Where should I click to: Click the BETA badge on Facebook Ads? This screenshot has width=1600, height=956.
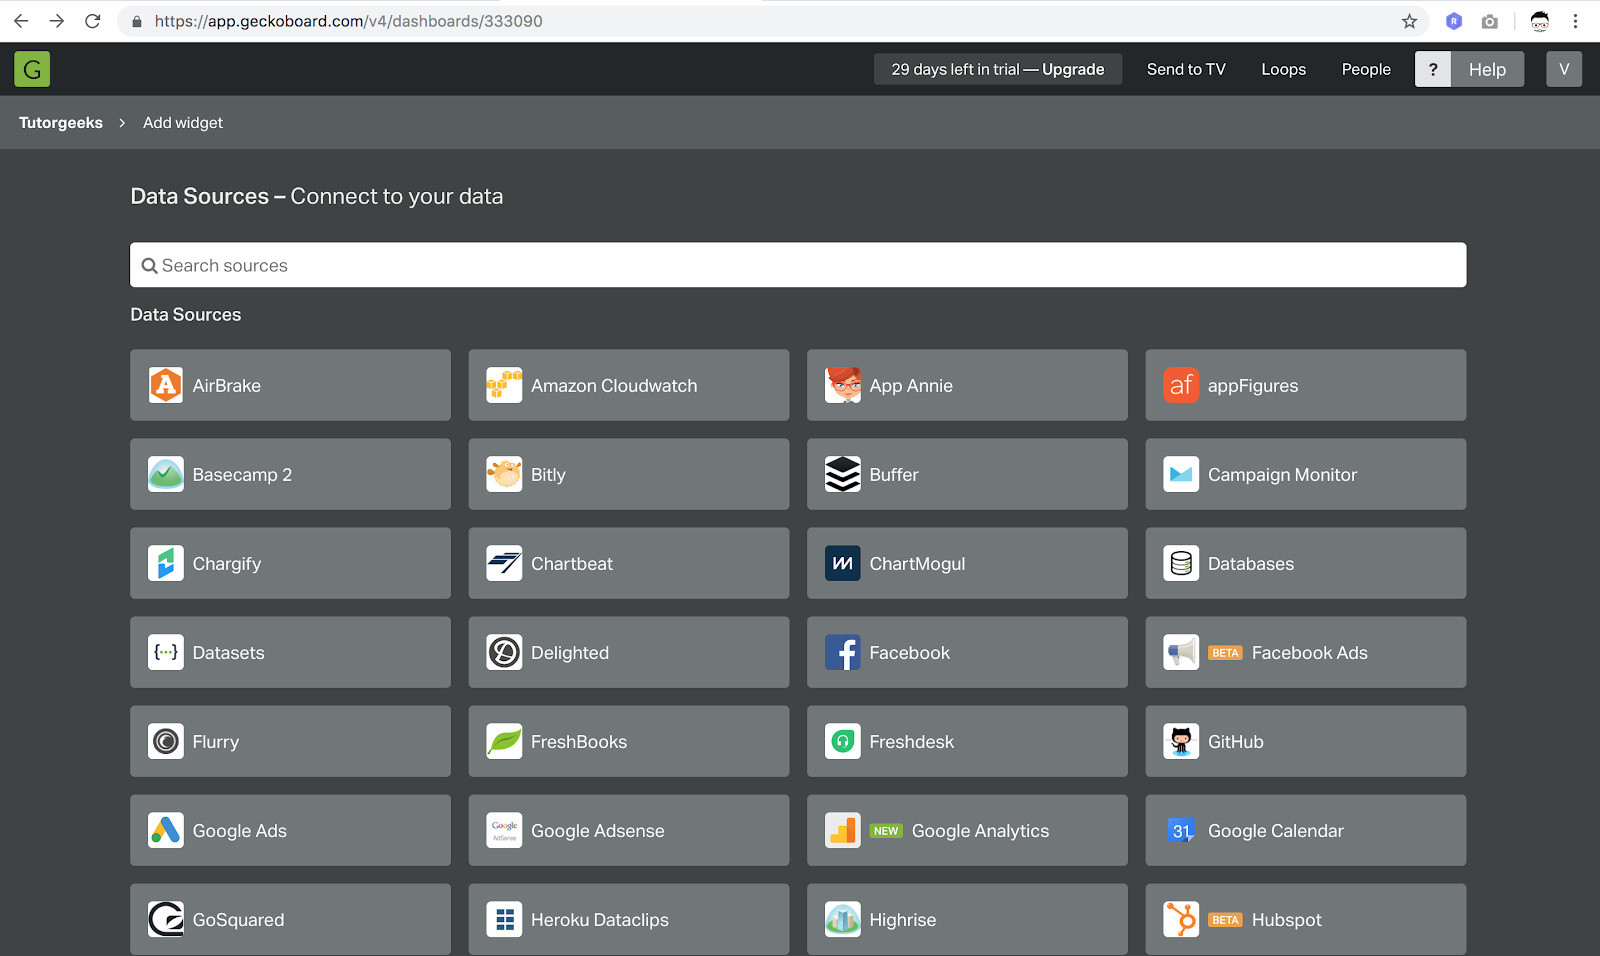coord(1225,653)
